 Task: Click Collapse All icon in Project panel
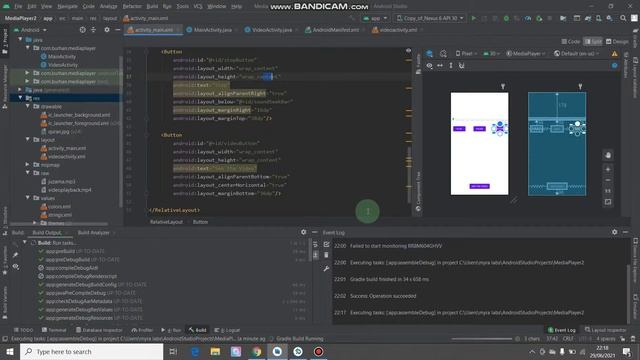pos(93,30)
